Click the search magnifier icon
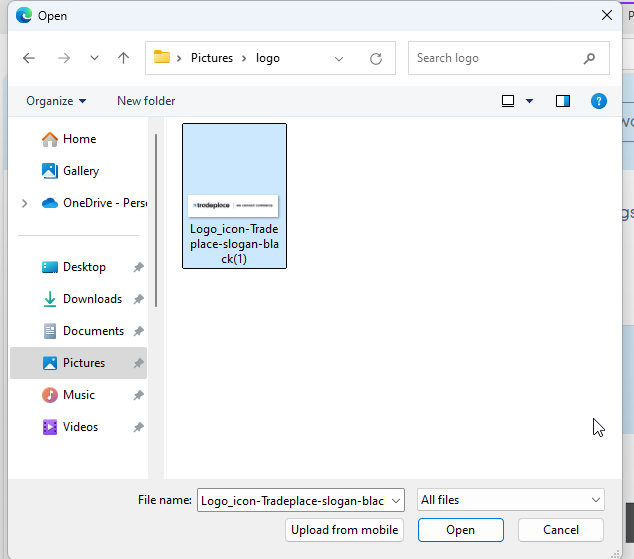 point(589,58)
